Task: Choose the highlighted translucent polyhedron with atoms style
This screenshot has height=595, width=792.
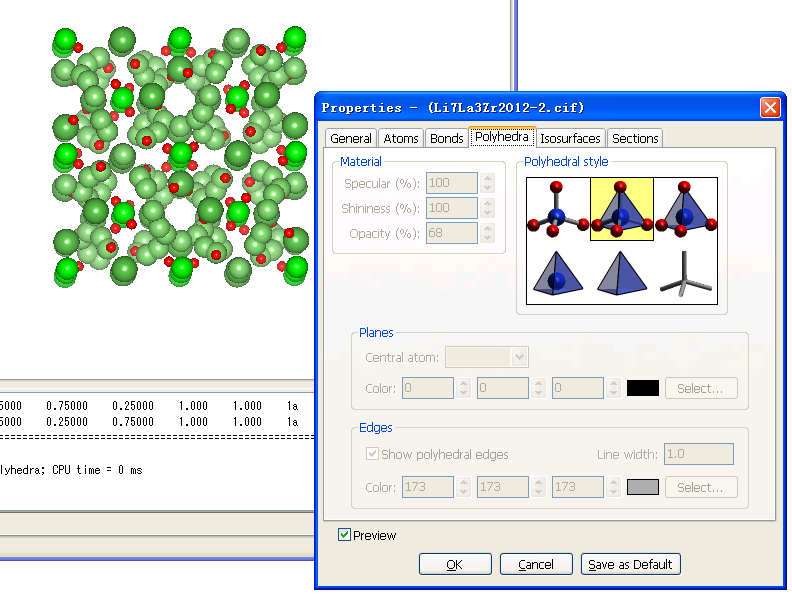Action: click(x=621, y=210)
